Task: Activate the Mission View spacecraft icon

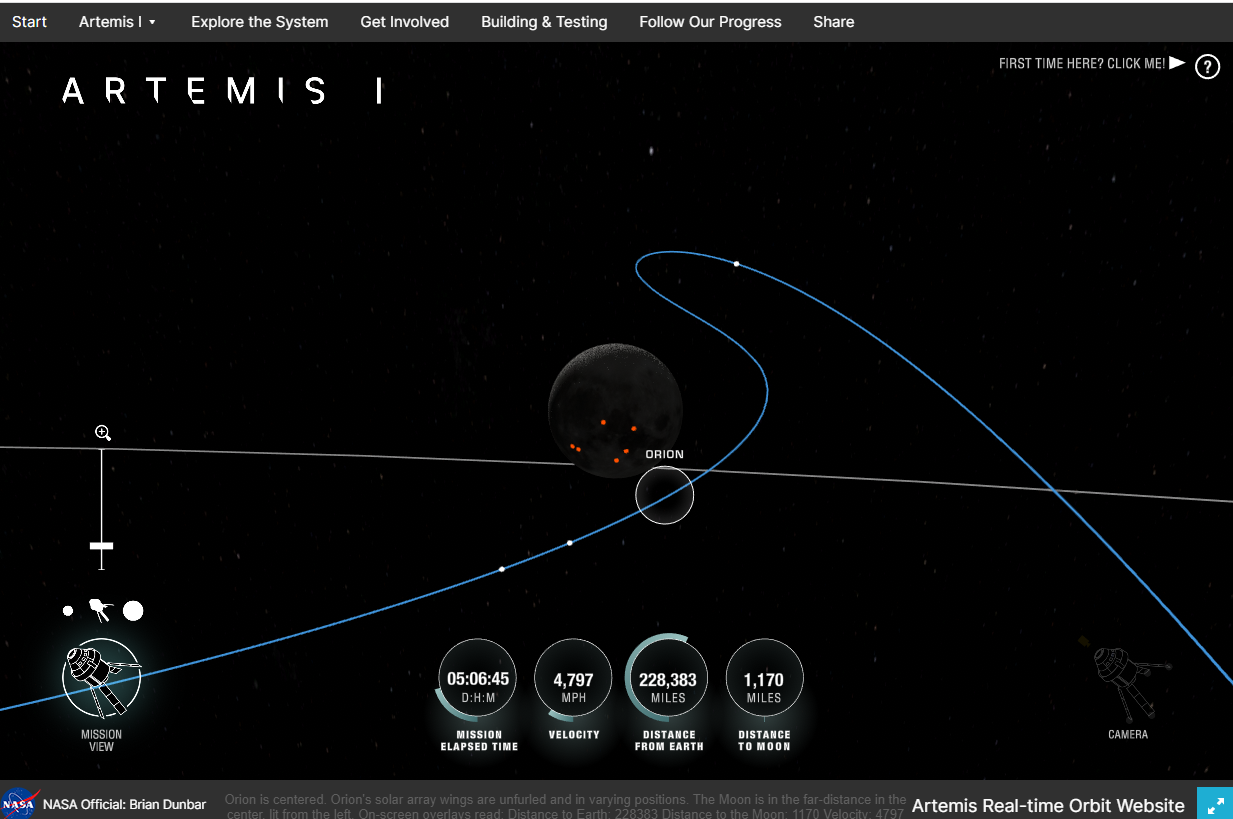Action: click(x=102, y=678)
